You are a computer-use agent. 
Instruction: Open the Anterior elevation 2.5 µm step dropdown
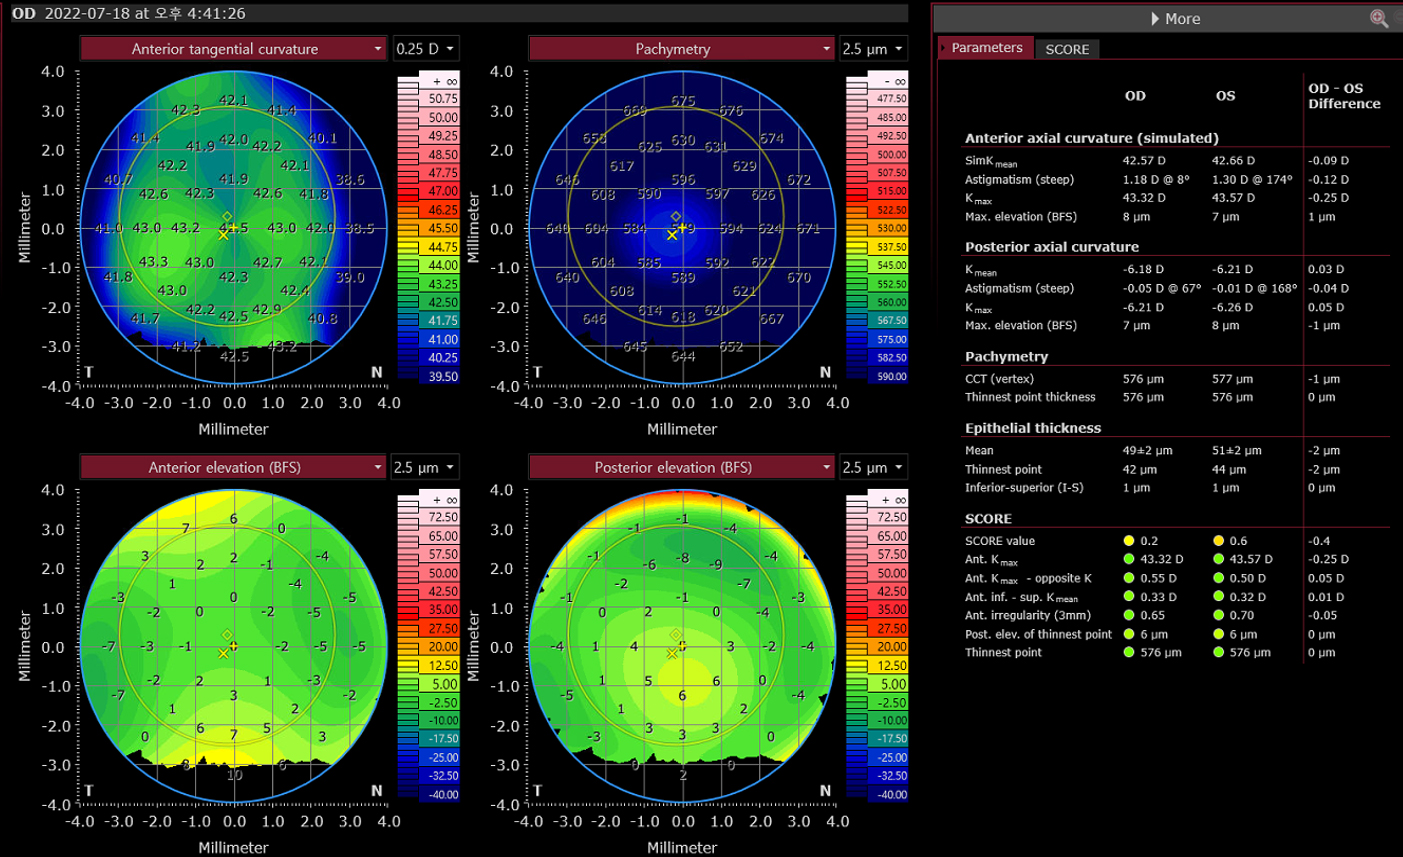click(425, 467)
